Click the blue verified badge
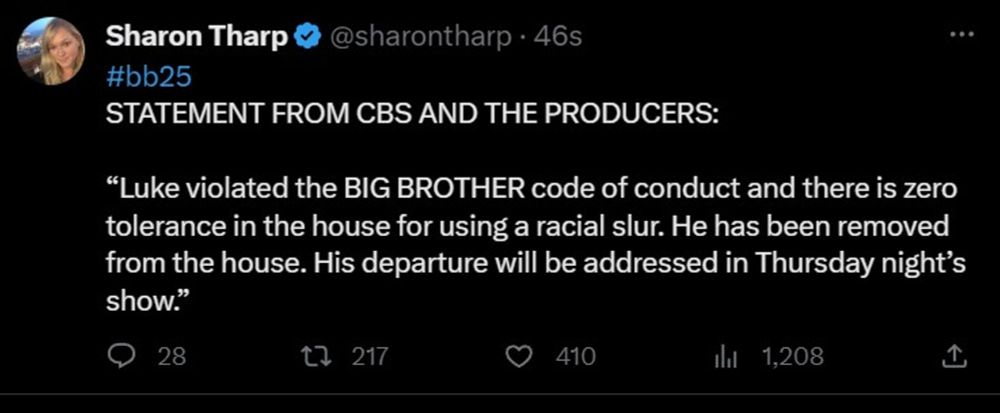The height and width of the screenshot is (413, 1000). pyautogui.click(x=308, y=37)
